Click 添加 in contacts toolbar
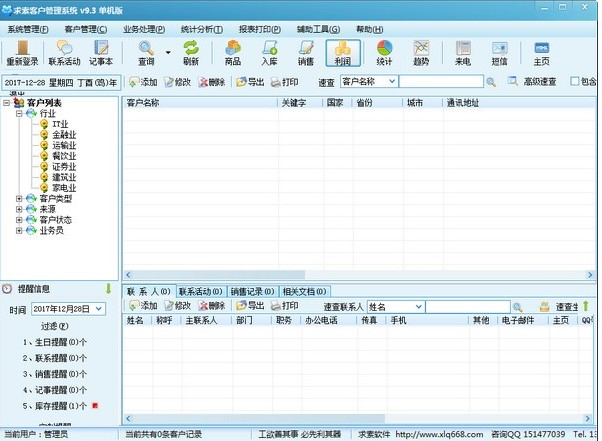The image size is (602, 441). tap(143, 306)
